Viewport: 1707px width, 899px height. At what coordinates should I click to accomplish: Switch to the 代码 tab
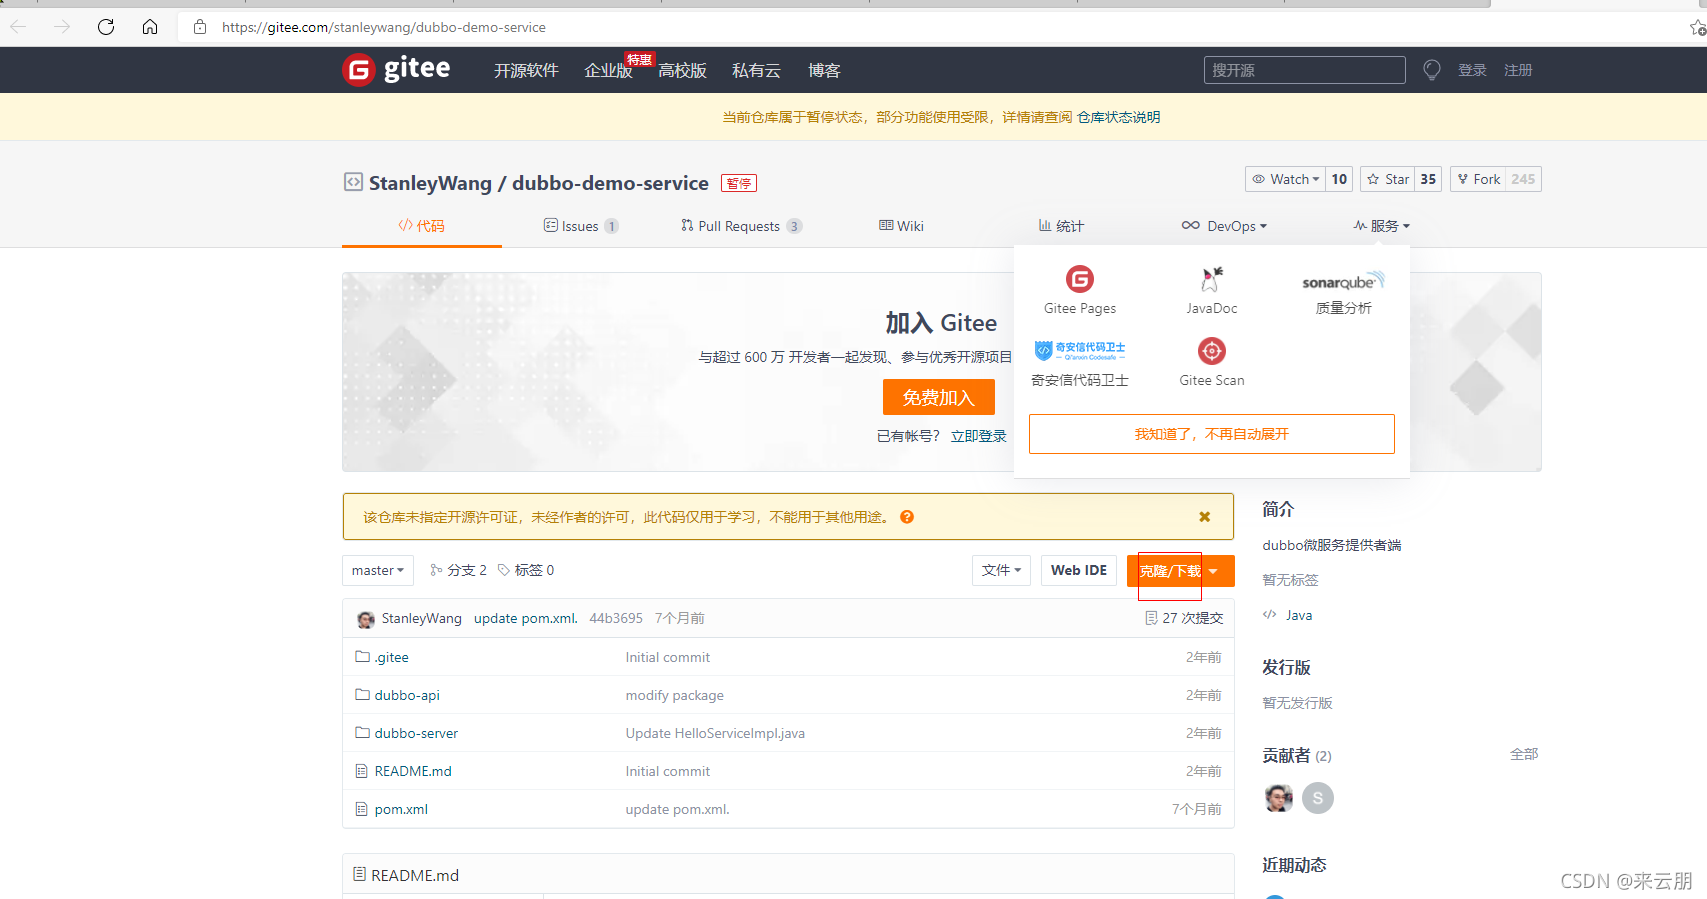click(421, 226)
